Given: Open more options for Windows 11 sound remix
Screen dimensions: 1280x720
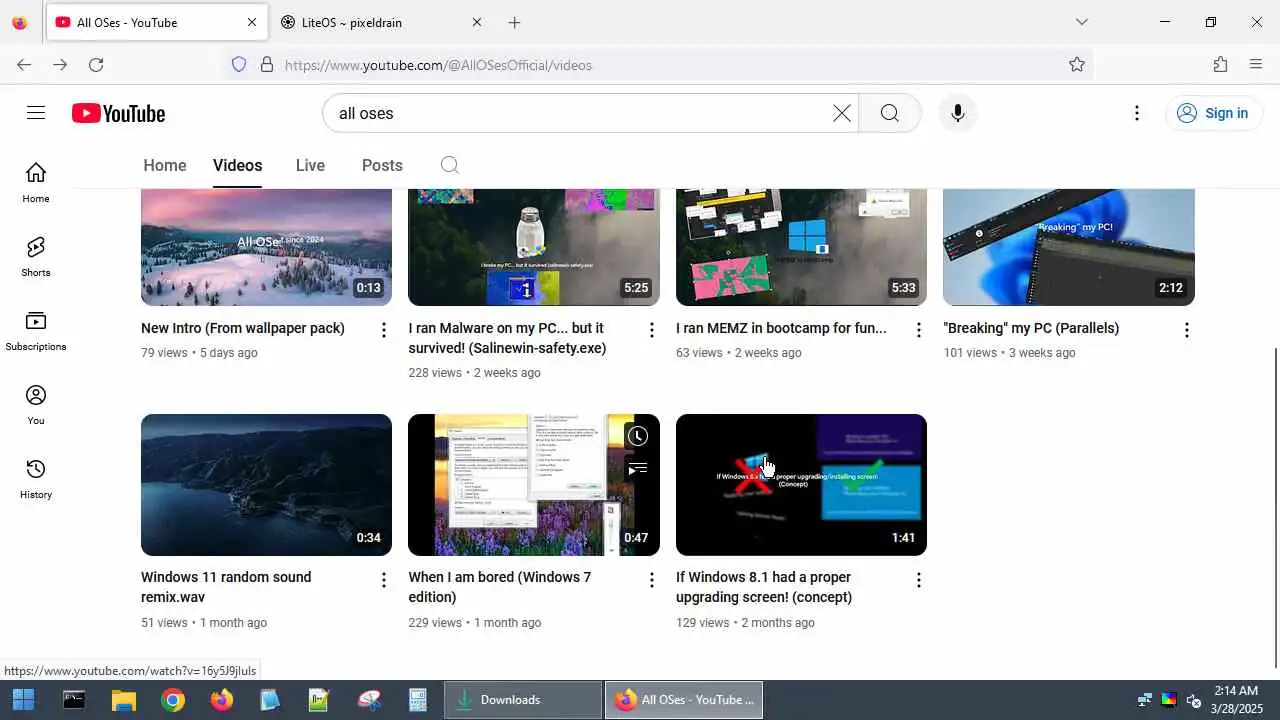Looking at the screenshot, I should [x=383, y=580].
